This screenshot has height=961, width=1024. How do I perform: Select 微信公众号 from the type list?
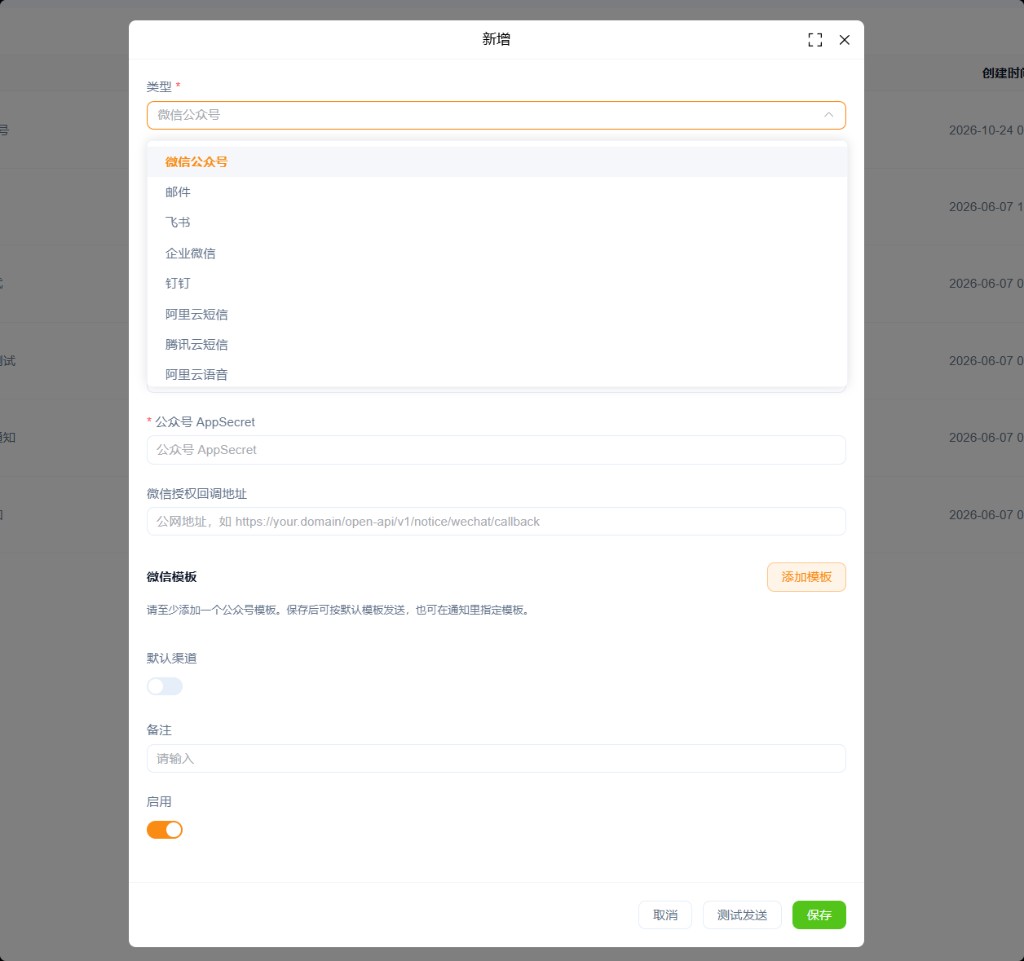click(497, 162)
